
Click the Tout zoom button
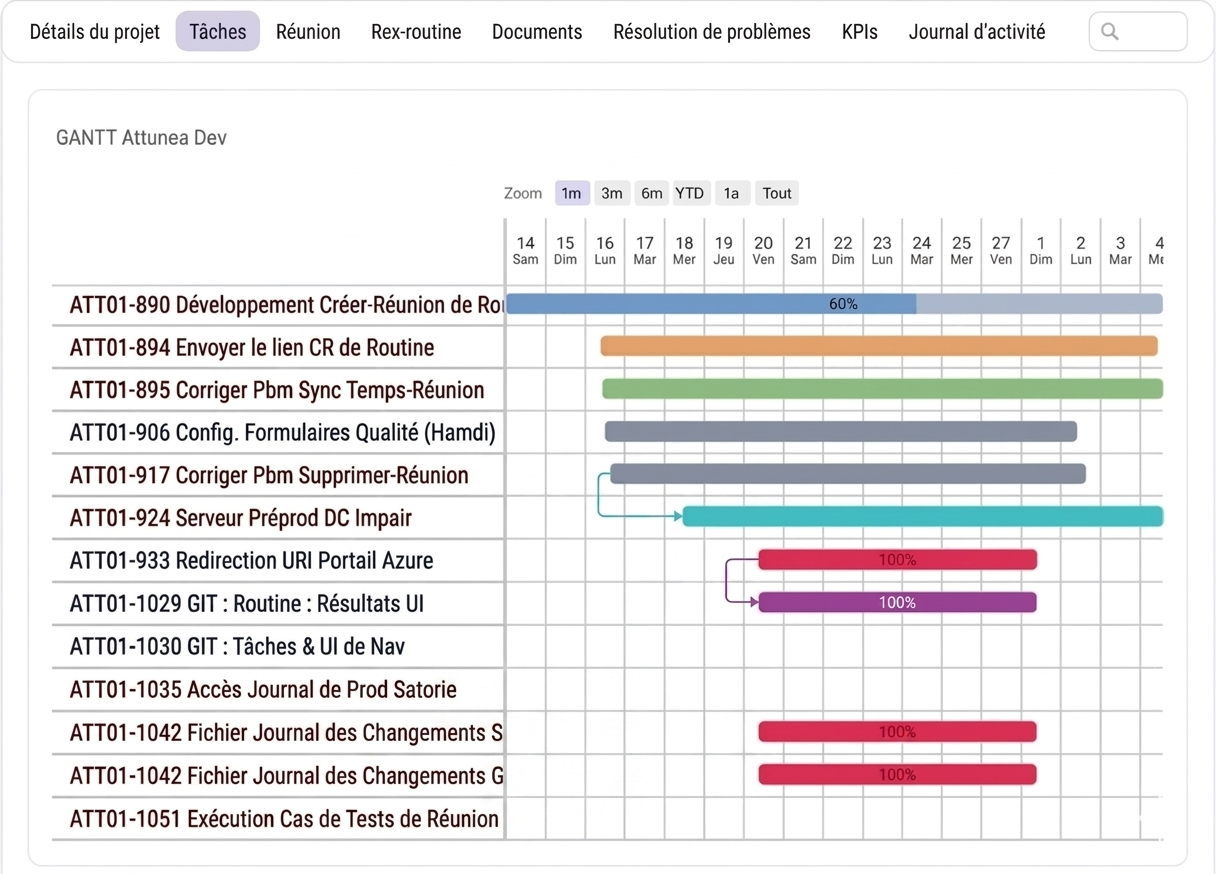[777, 193]
